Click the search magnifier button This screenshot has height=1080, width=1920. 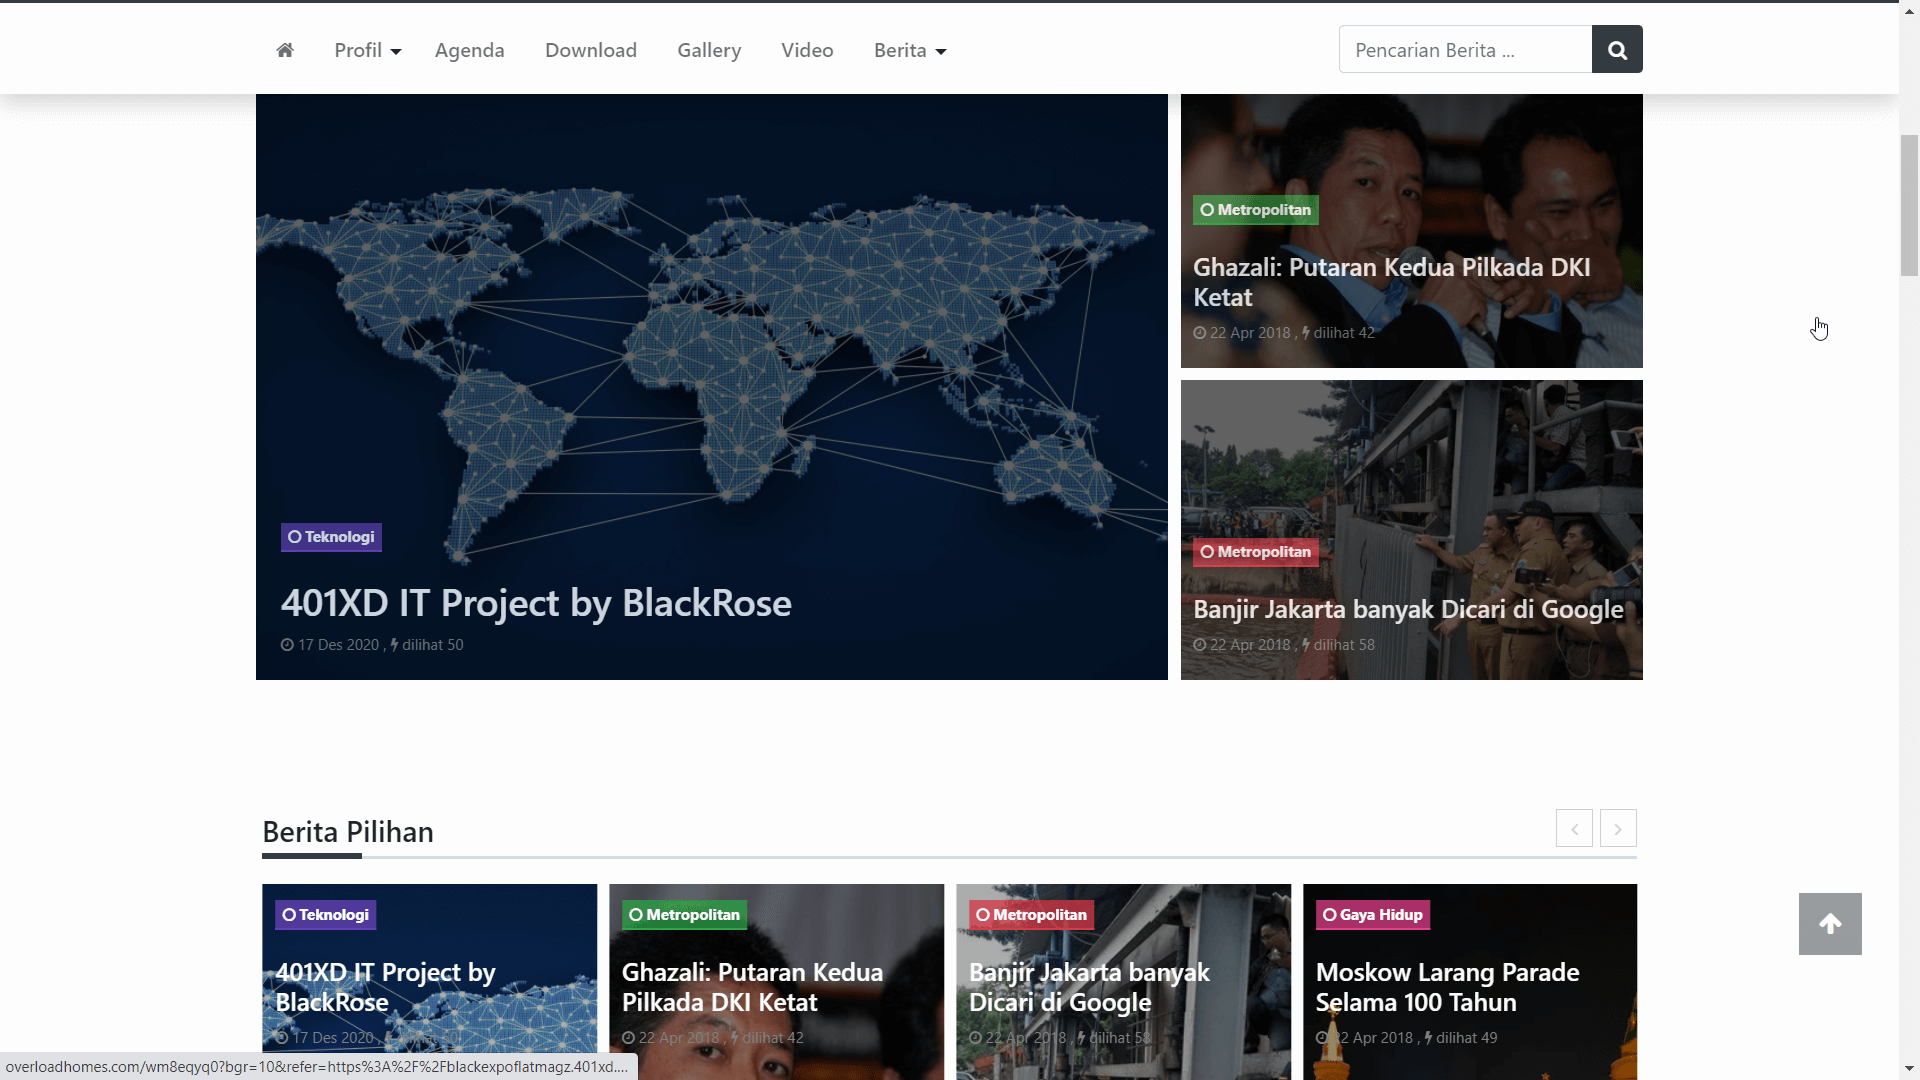tap(1616, 49)
